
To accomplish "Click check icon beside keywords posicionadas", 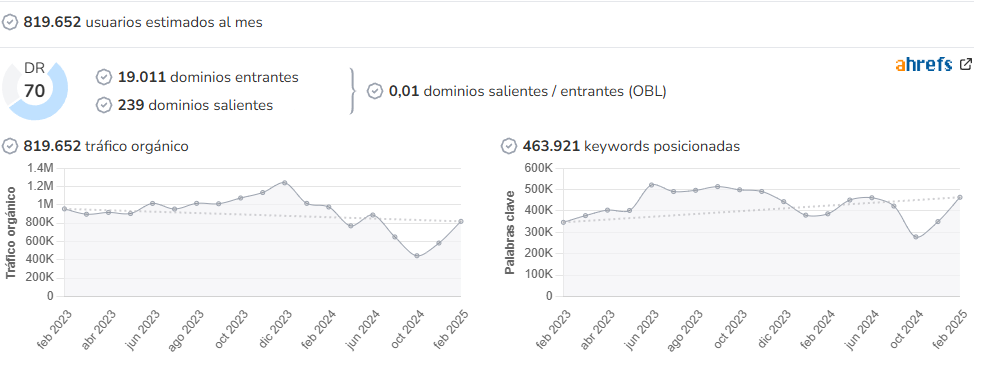I will (x=509, y=147).
